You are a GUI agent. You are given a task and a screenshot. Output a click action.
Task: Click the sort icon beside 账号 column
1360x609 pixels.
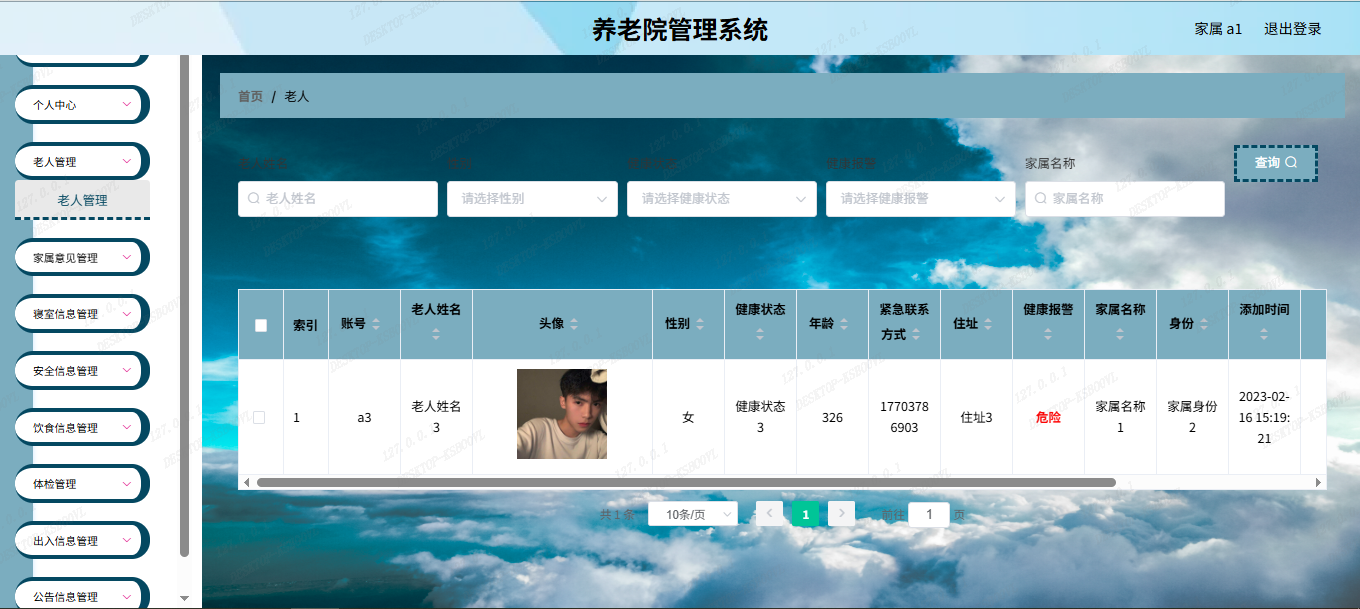tap(376, 324)
